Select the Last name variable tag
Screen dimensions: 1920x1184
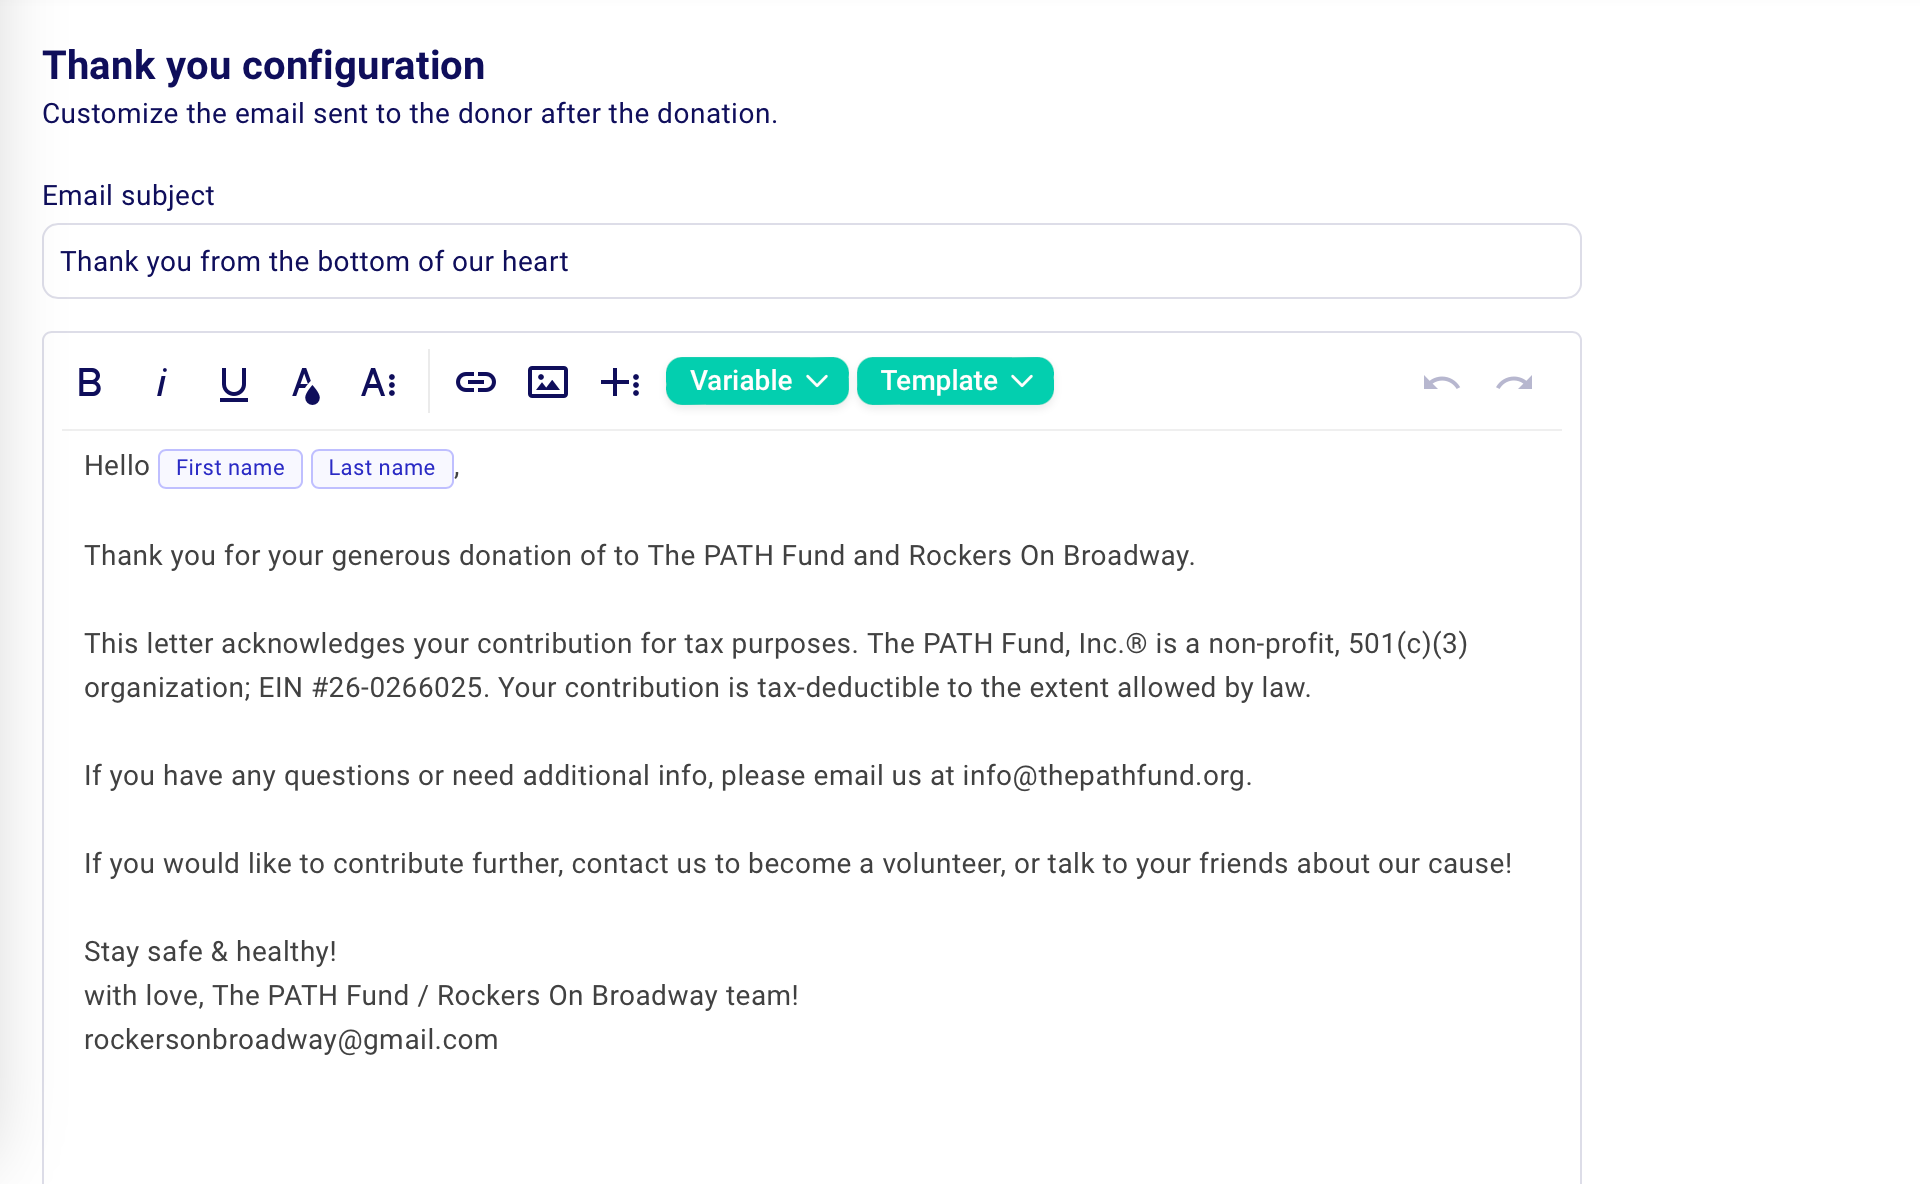pyautogui.click(x=382, y=468)
